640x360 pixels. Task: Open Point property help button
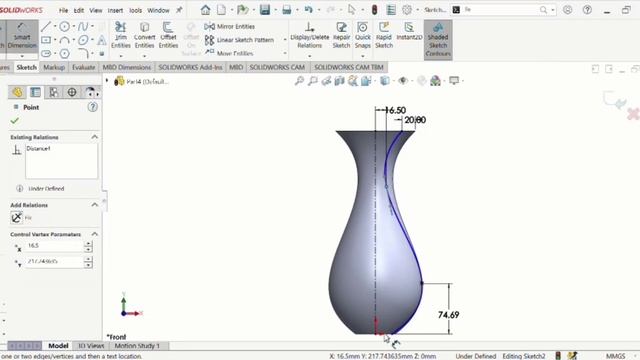coord(93,107)
